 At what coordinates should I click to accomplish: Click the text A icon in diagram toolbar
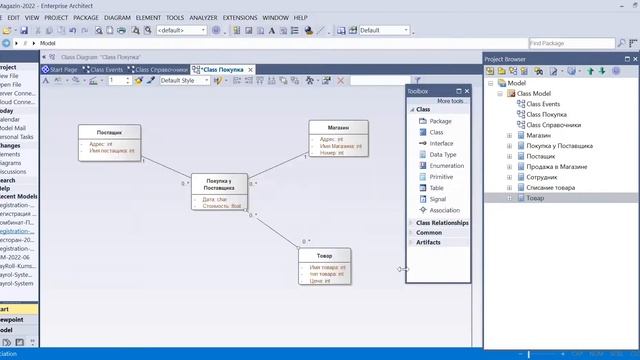pyautogui.click(x=46, y=80)
